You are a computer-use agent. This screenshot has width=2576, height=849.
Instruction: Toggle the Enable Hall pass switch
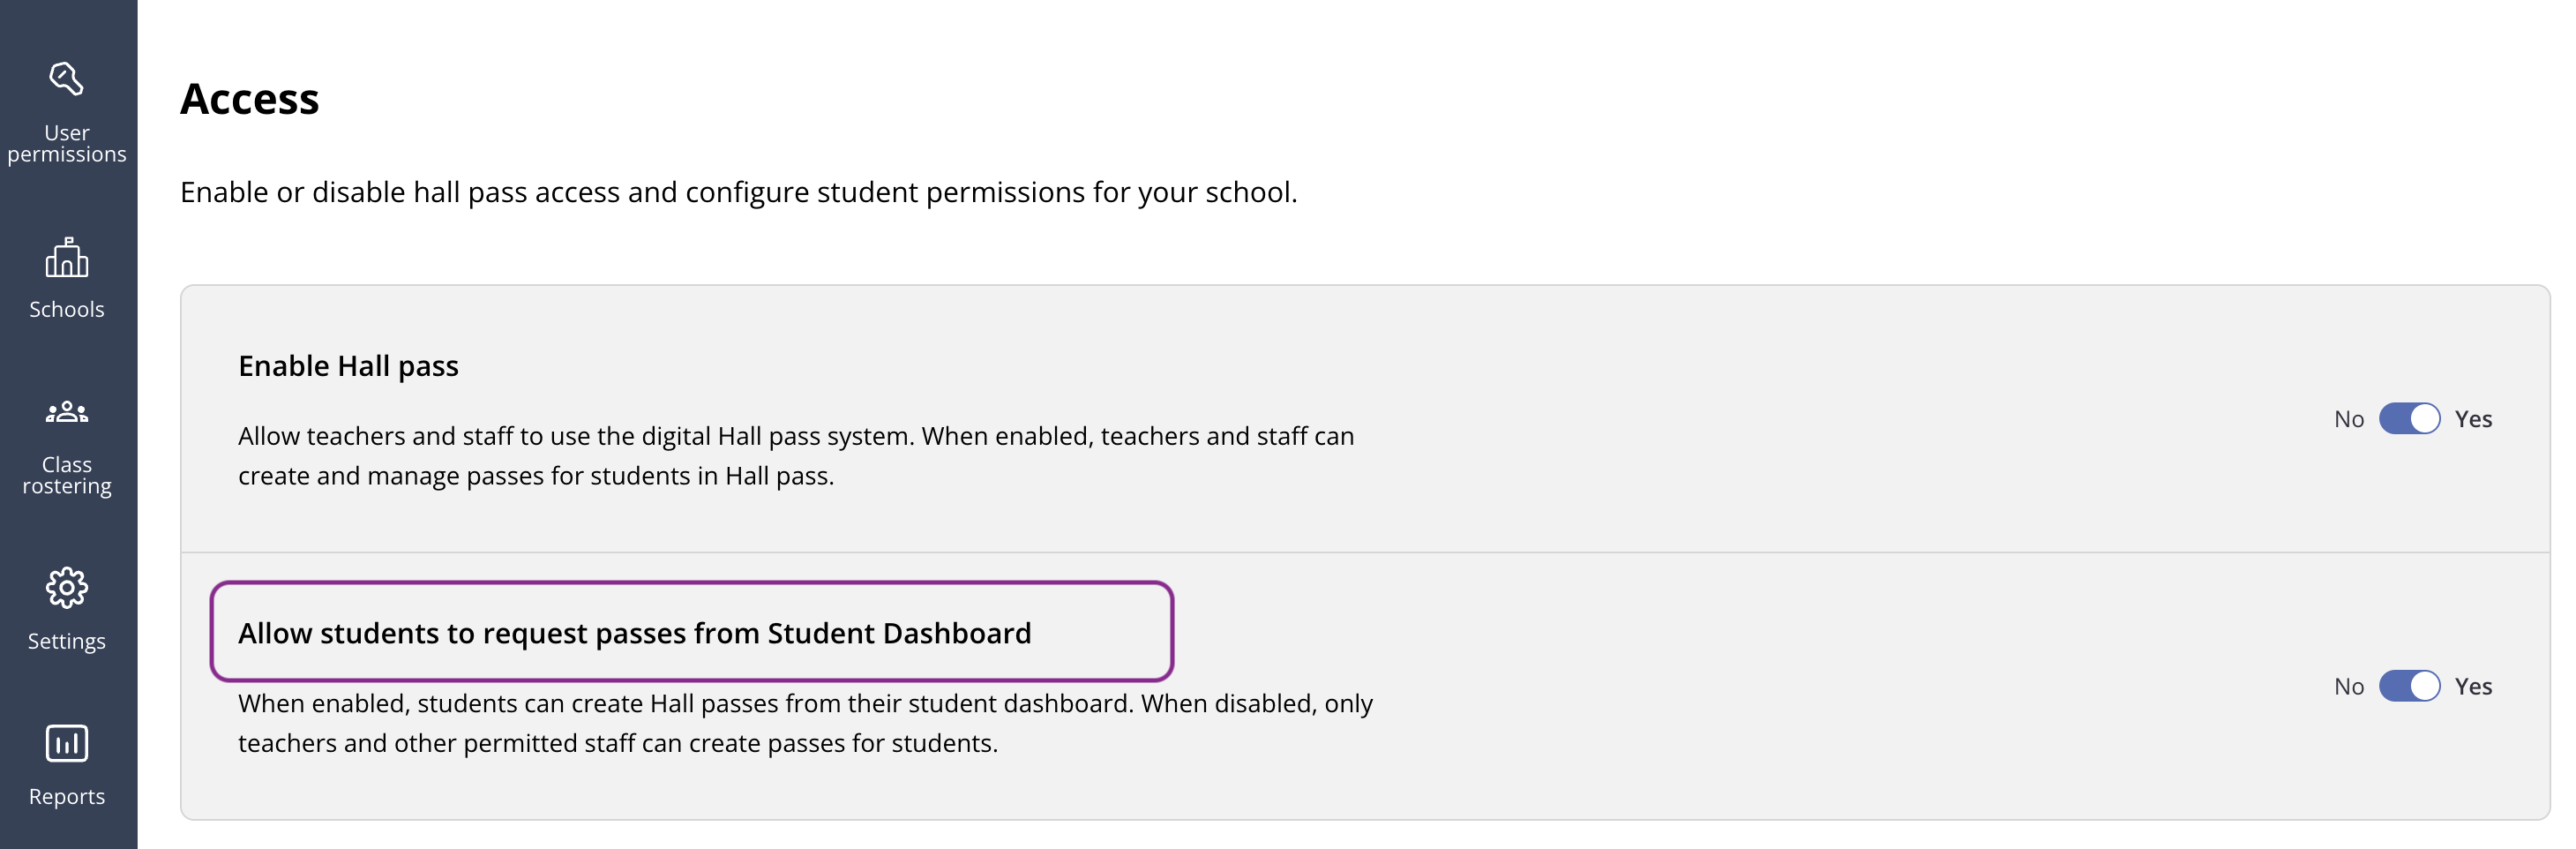[2409, 419]
